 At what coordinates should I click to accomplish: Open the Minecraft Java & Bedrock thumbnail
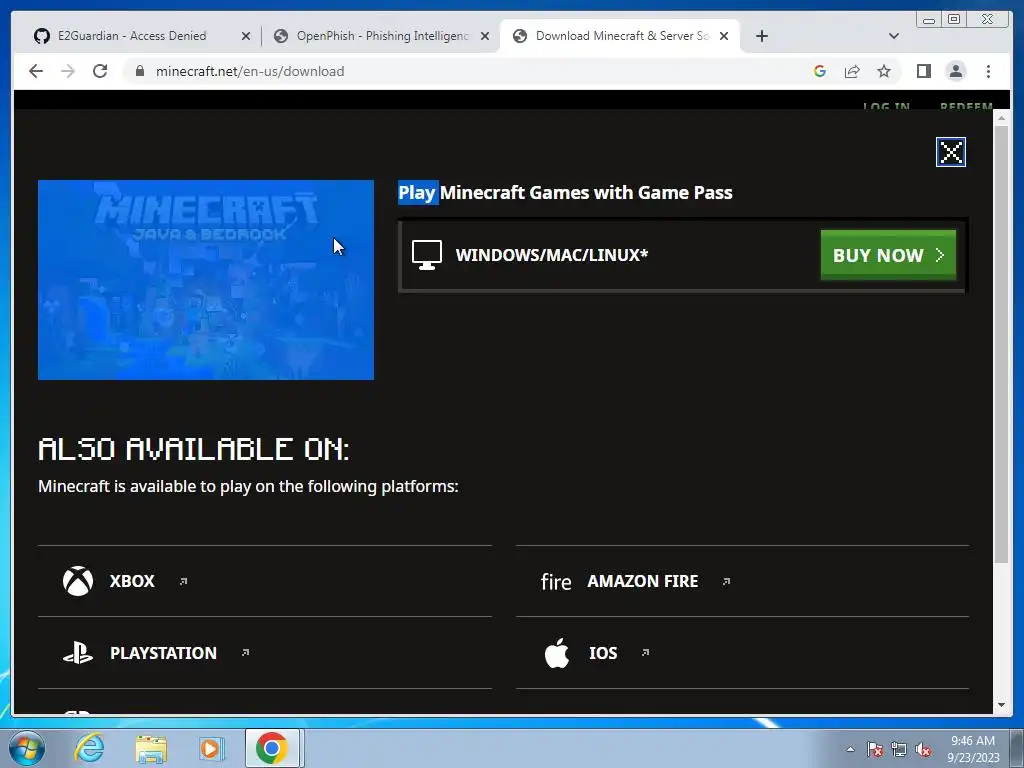coord(206,280)
